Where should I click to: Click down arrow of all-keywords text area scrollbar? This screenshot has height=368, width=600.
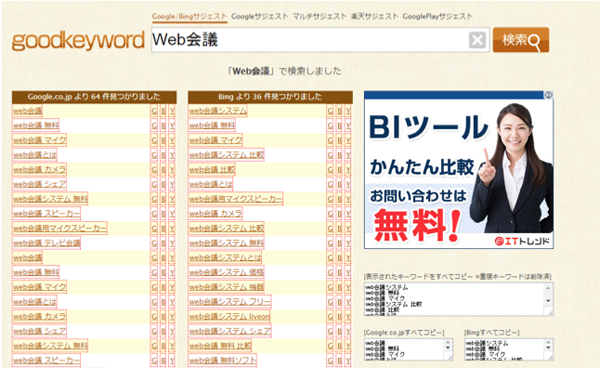coord(548,301)
